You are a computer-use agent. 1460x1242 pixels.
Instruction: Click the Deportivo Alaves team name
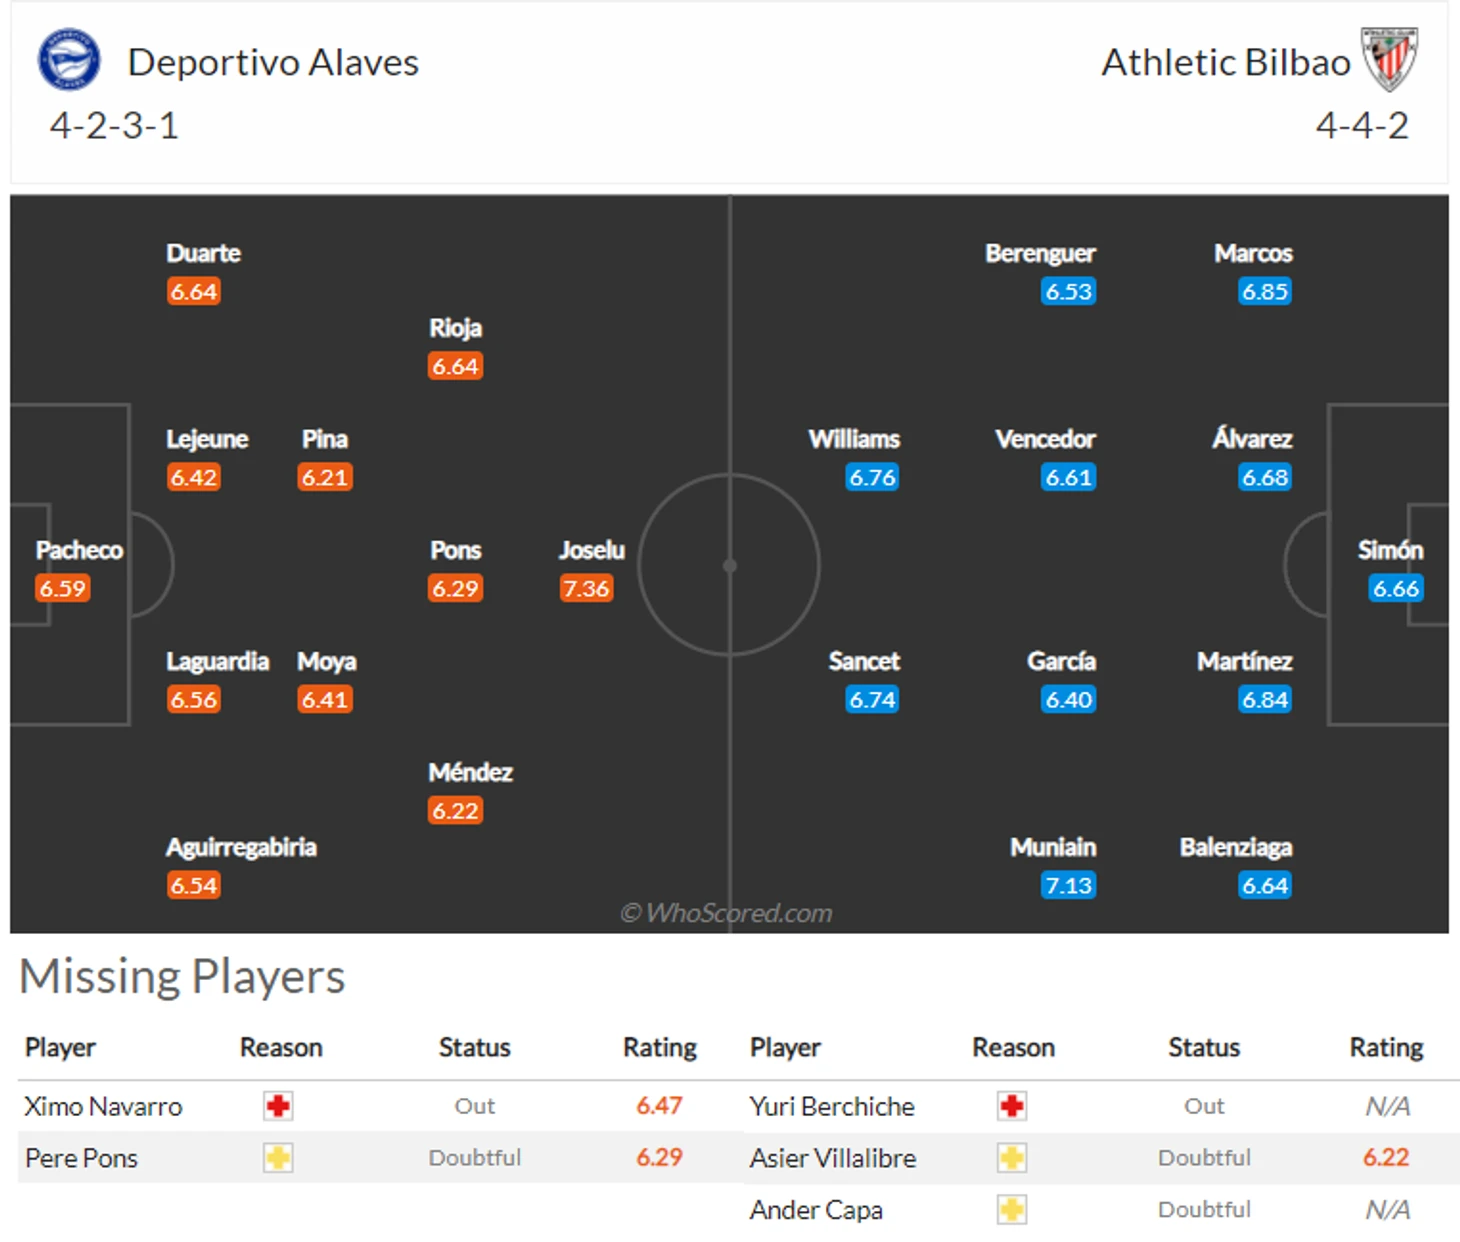273,62
